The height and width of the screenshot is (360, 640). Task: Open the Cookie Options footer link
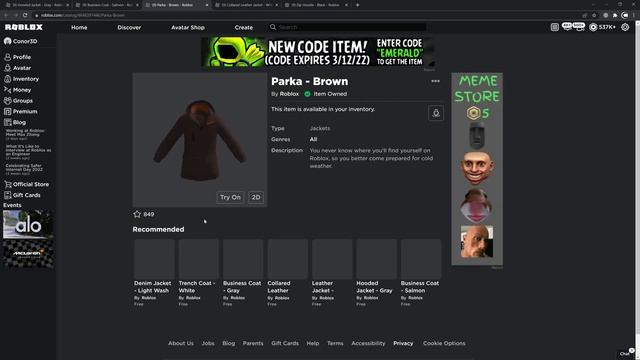[x=444, y=343]
